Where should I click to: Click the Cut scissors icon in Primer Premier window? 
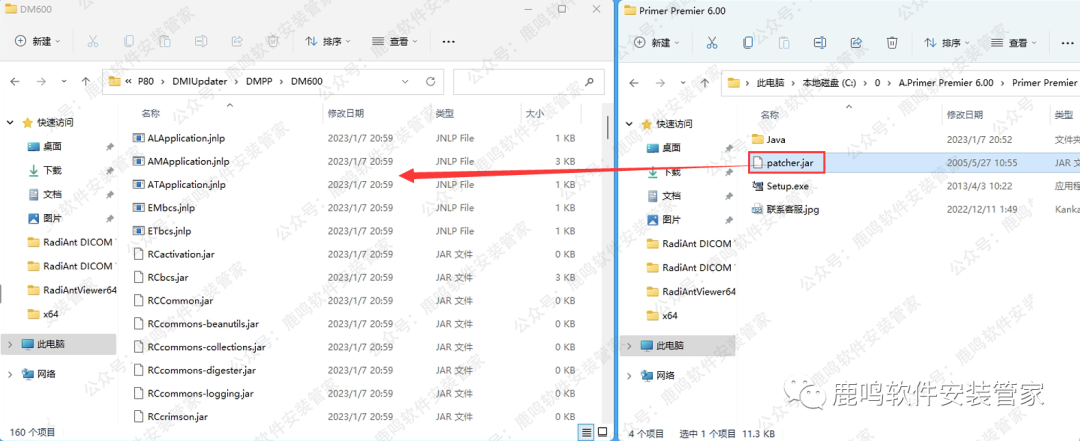712,43
